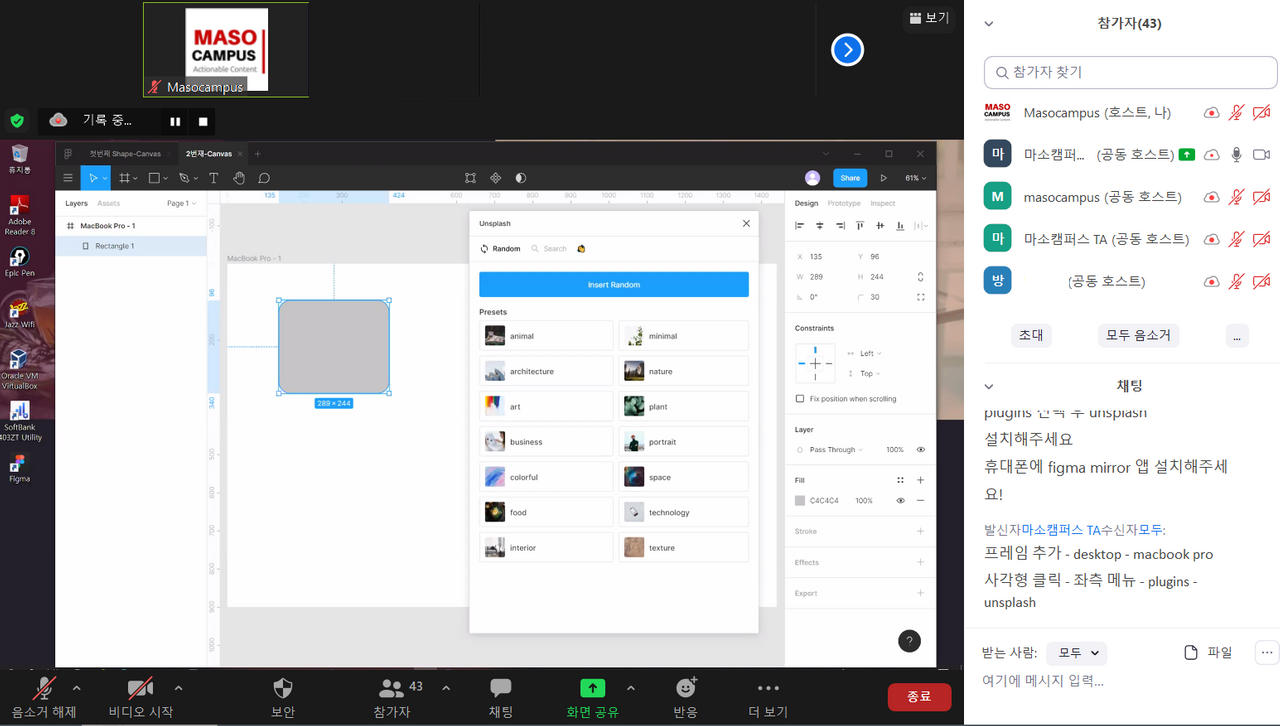The height and width of the screenshot is (726, 1280).
Task: Pause the Zoom recording
Action: (175, 122)
